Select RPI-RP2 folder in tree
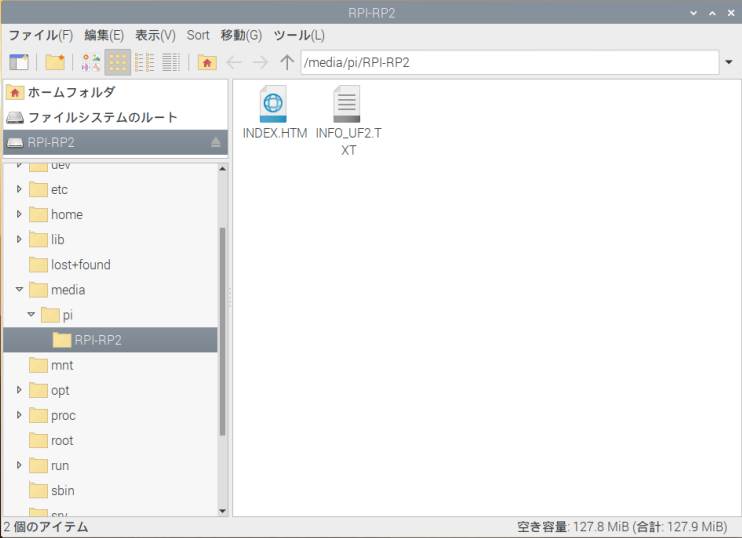This screenshot has width=742, height=538. (x=110, y=340)
